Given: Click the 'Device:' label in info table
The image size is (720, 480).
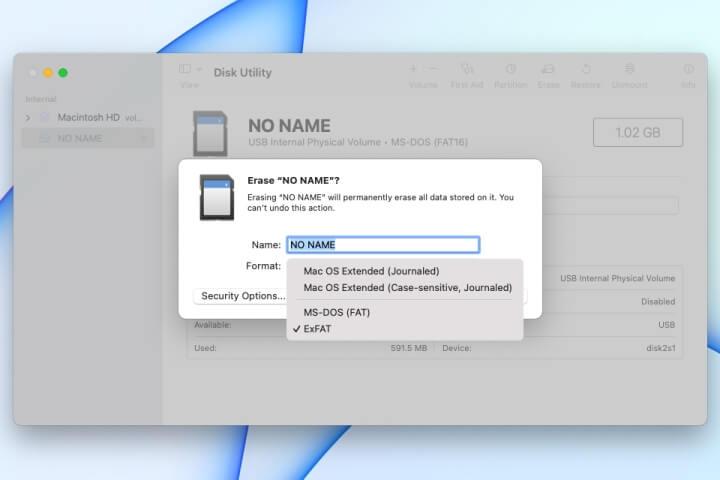Looking at the screenshot, I should pos(457,348).
